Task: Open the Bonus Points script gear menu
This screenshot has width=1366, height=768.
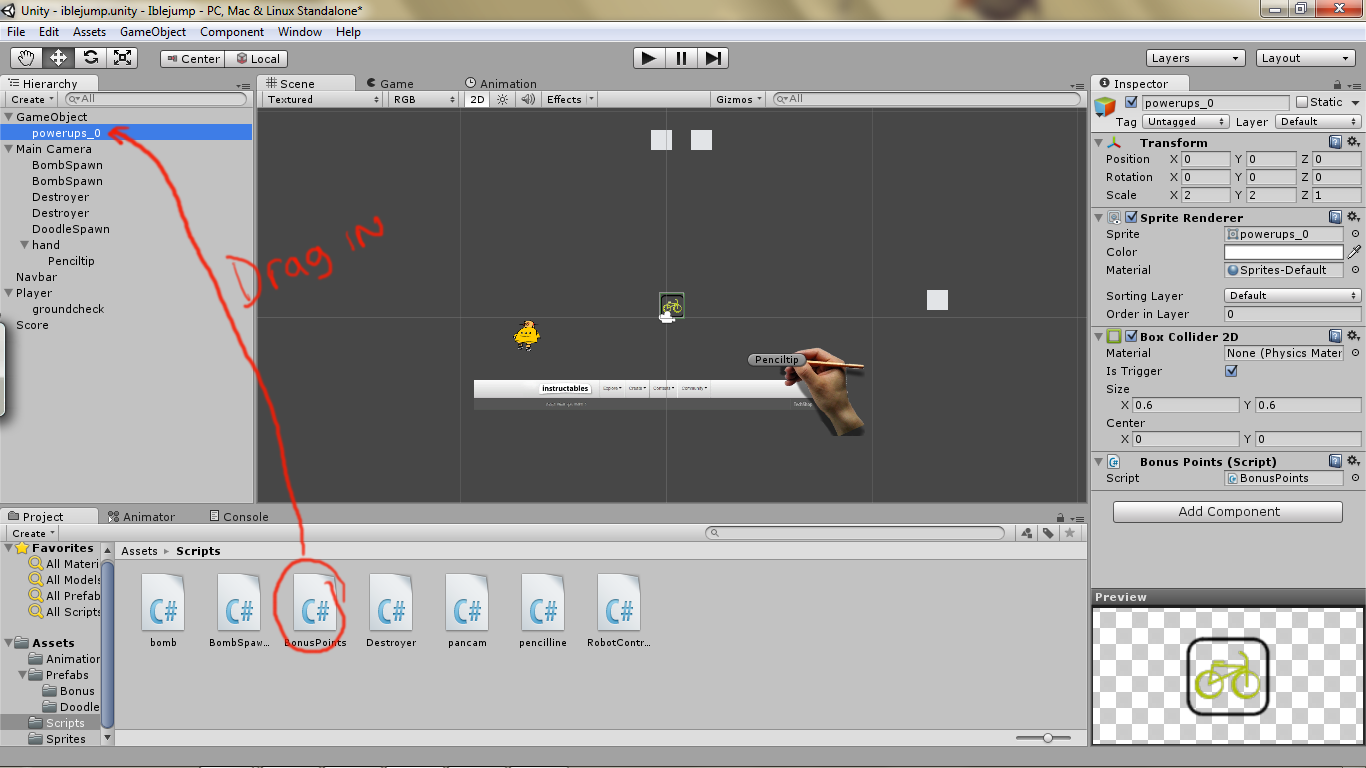Action: point(1354,461)
